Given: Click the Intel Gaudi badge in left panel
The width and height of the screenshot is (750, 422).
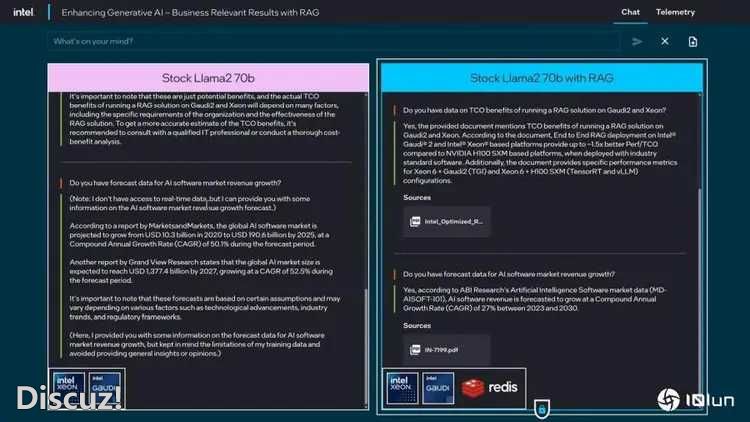Looking at the screenshot, I should click(105, 388).
